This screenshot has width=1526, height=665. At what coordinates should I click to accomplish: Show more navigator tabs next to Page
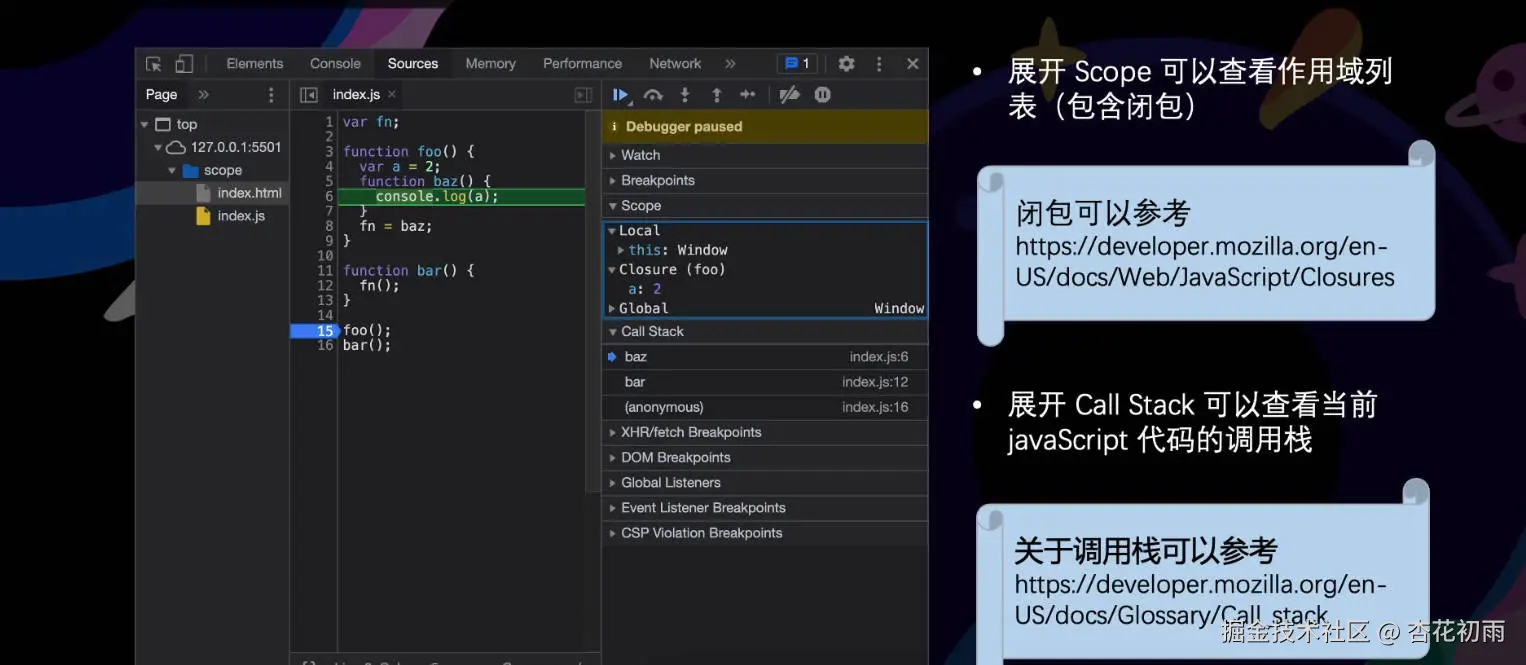coord(203,94)
